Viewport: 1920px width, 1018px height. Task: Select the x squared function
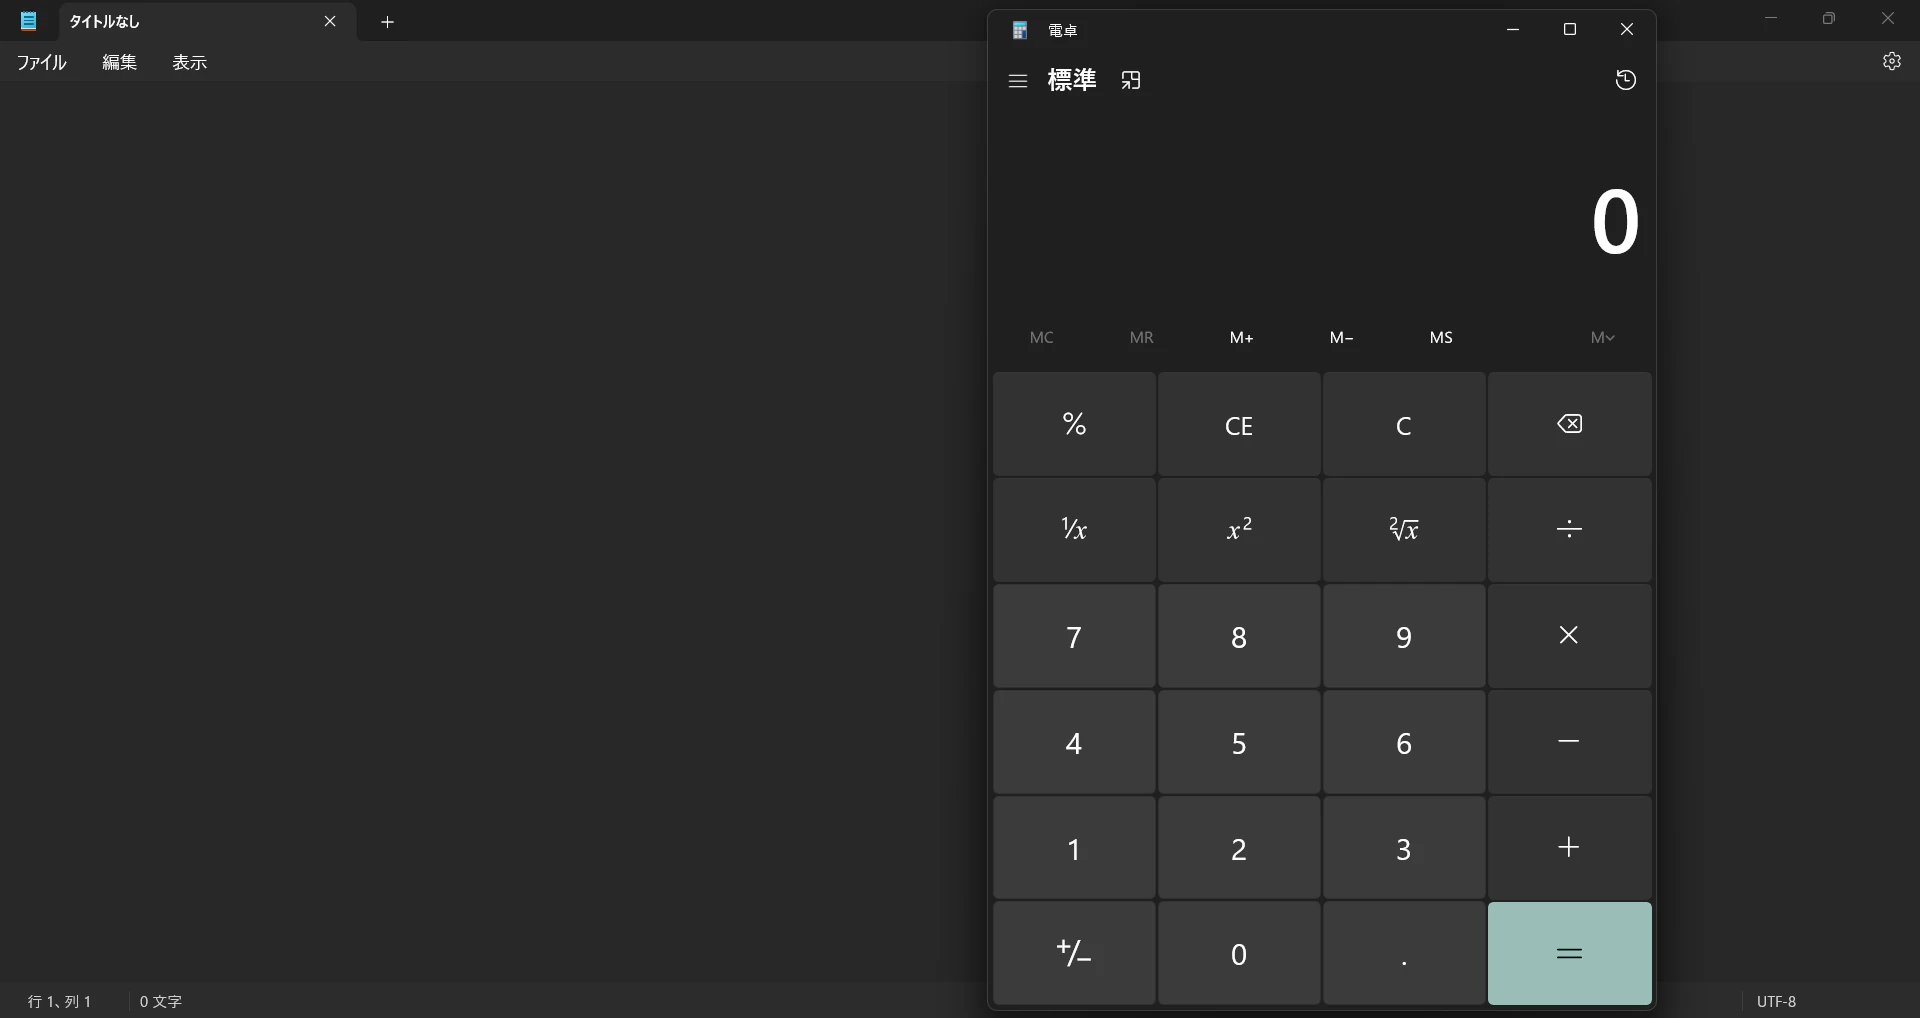click(1238, 530)
